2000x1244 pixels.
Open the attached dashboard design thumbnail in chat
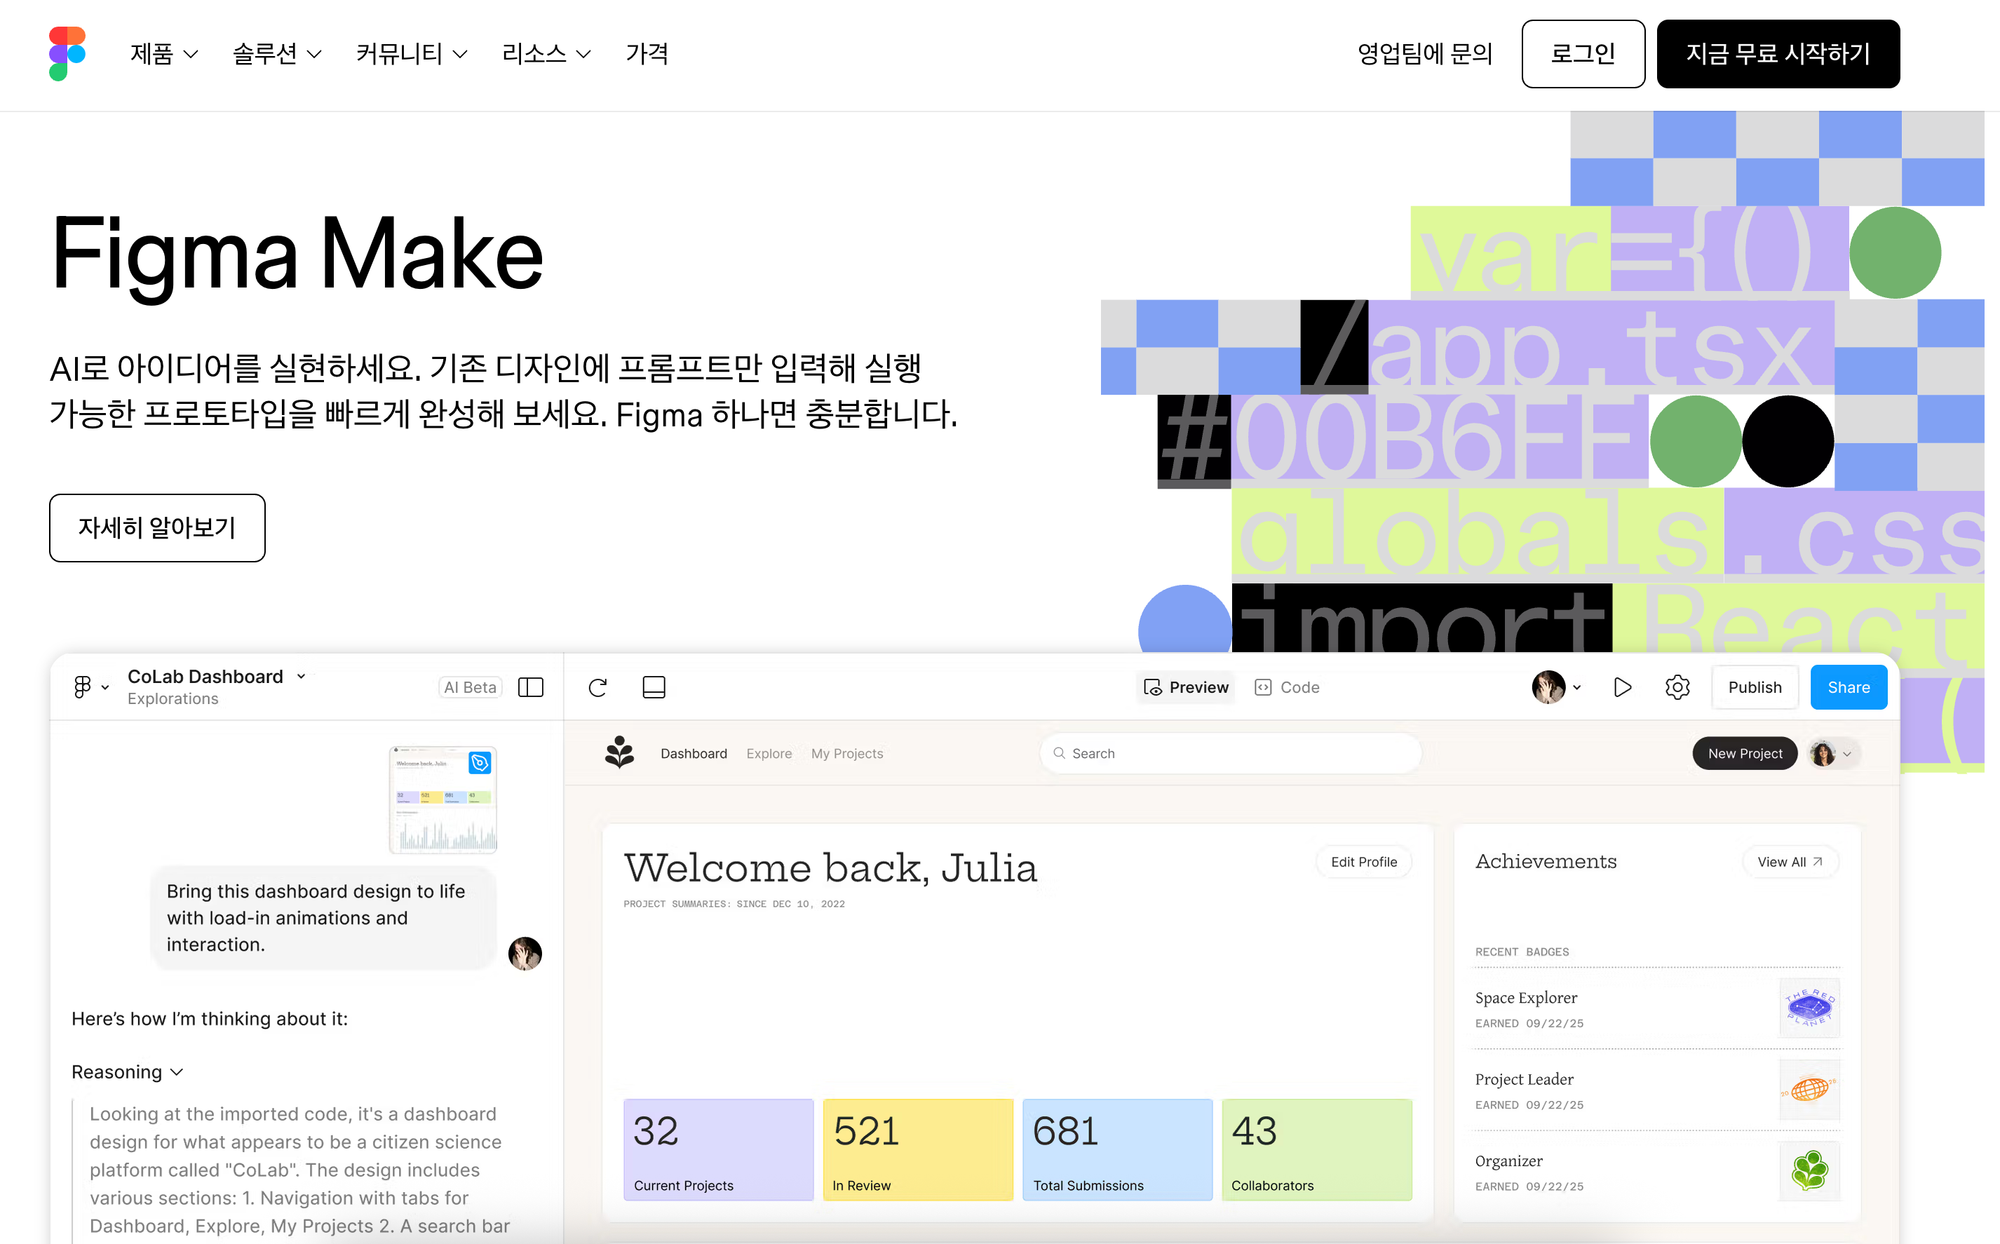point(443,799)
